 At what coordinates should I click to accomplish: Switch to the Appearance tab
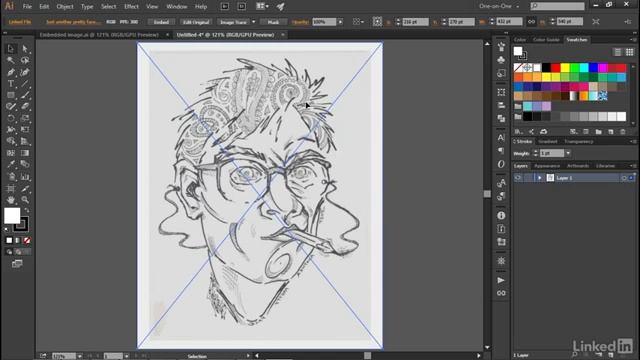[x=547, y=166]
